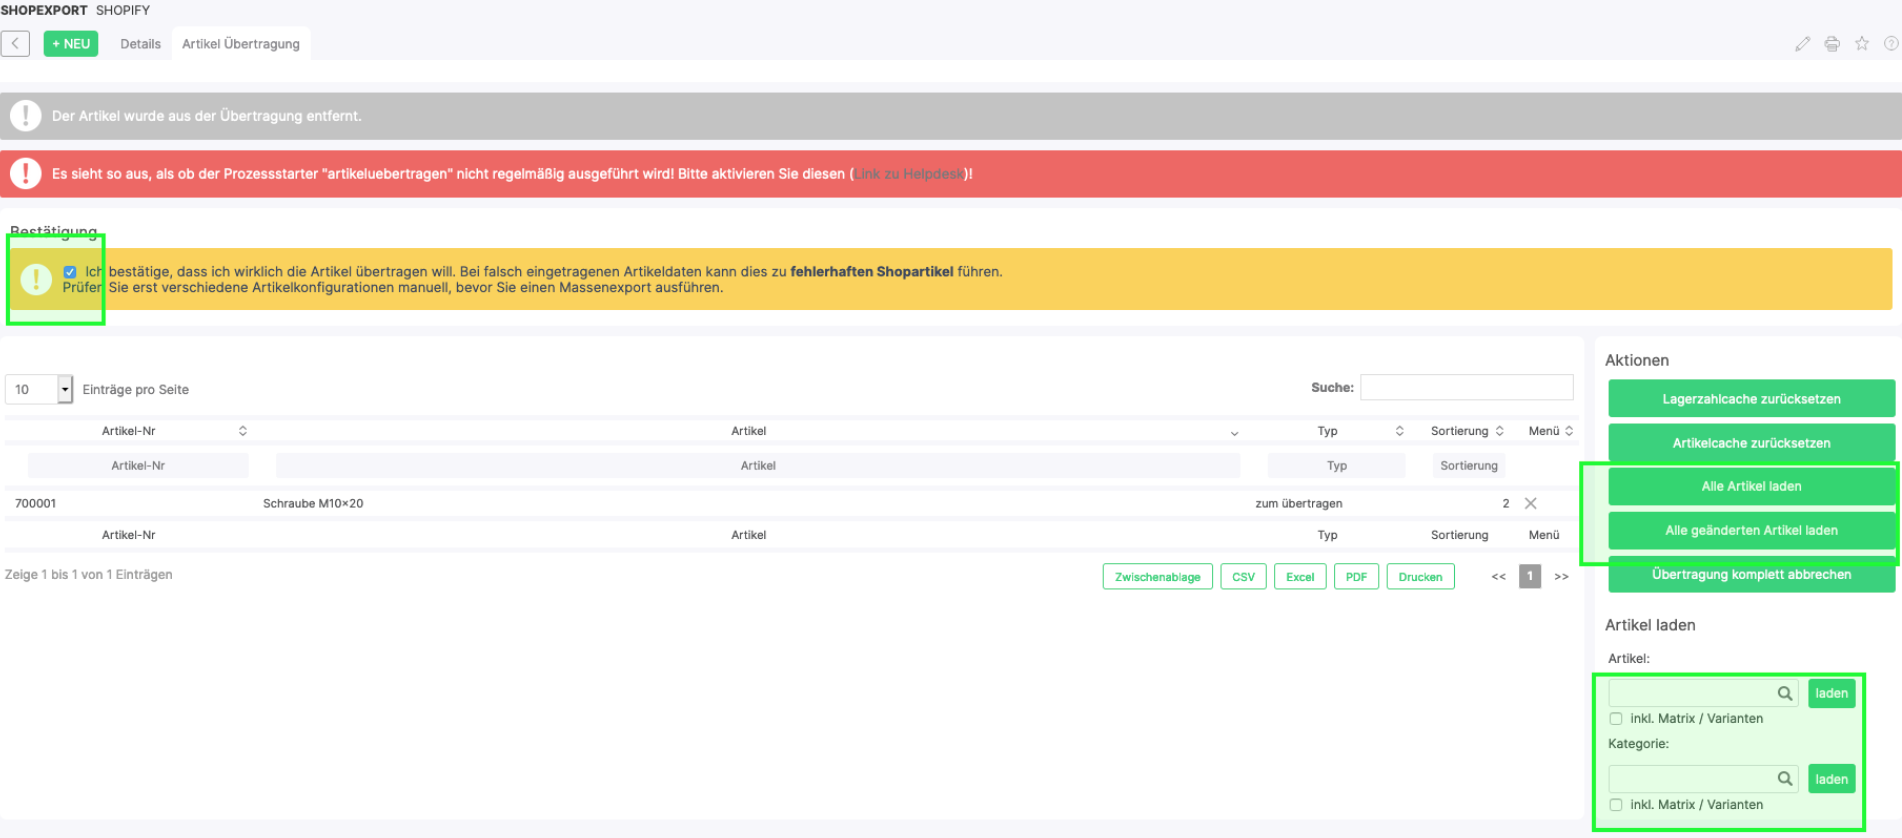Click the help question mark icon
The image size is (1902, 838).
pyautogui.click(x=1890, y=44)
